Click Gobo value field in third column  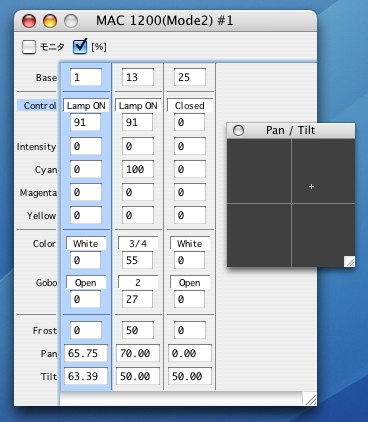189,299
